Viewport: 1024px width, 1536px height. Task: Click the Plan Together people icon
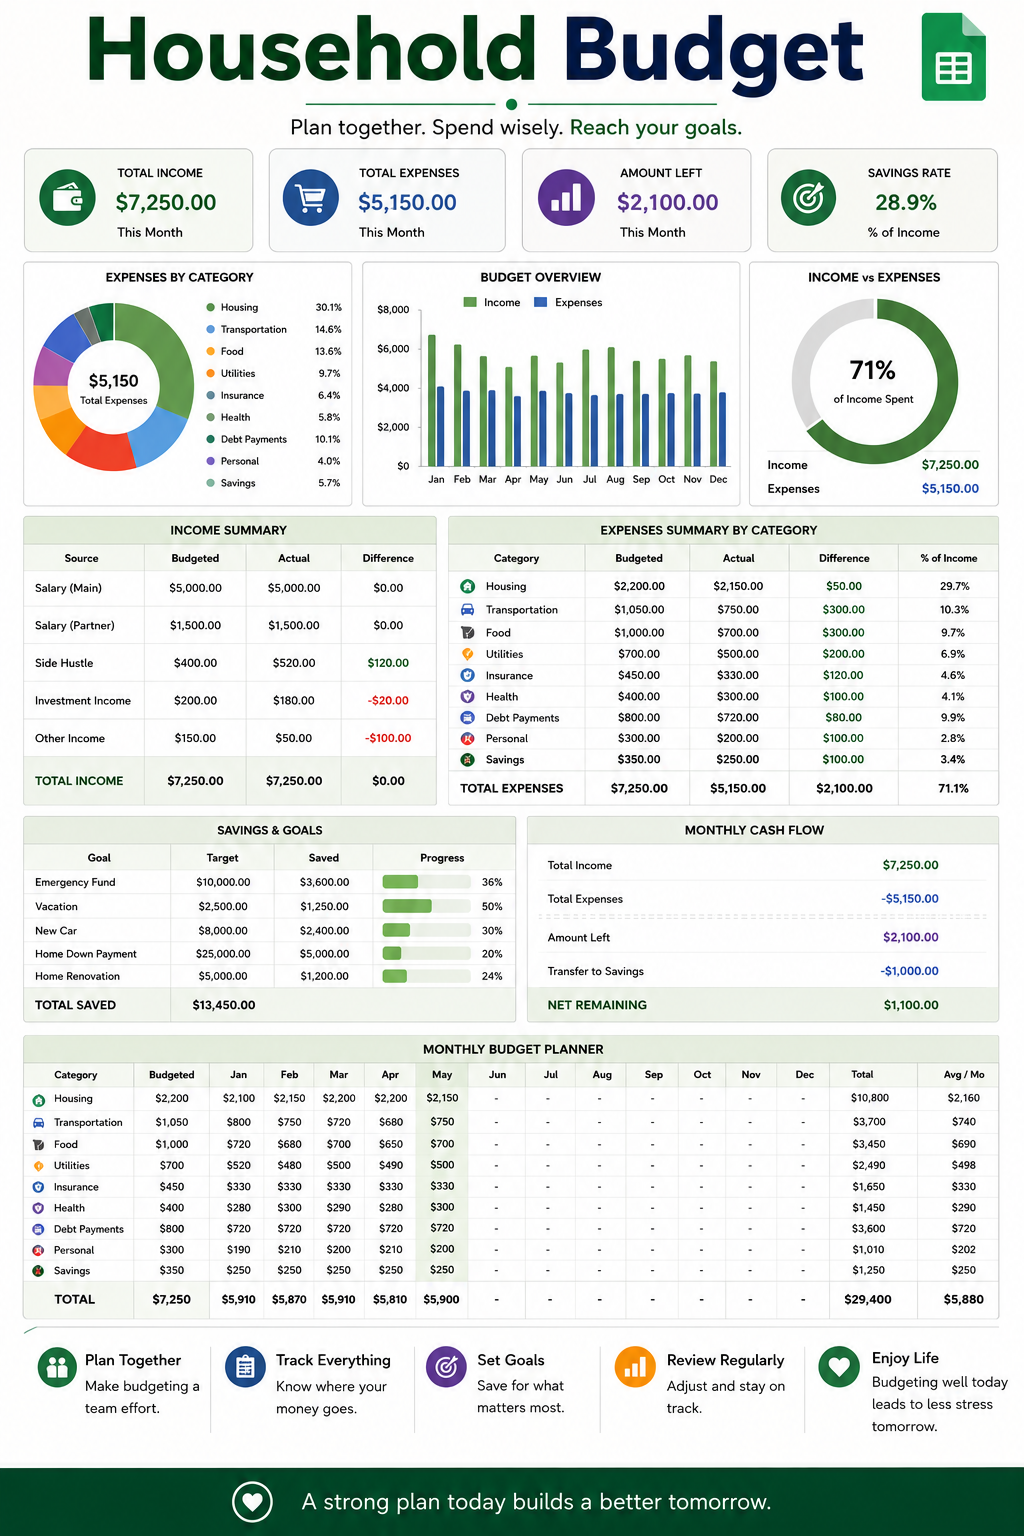(x=57, y=1367)
